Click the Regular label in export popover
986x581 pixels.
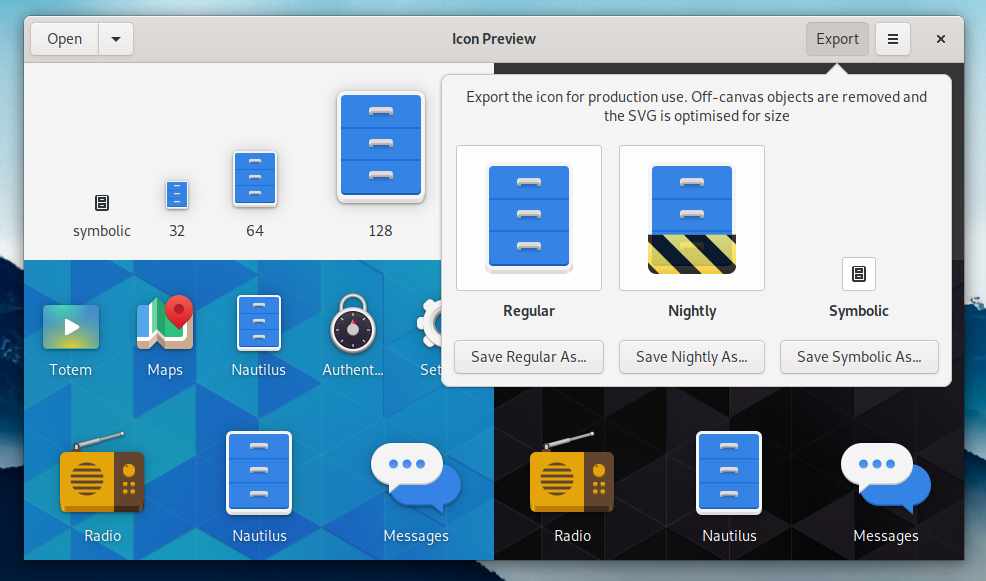(x=529, y=311)
